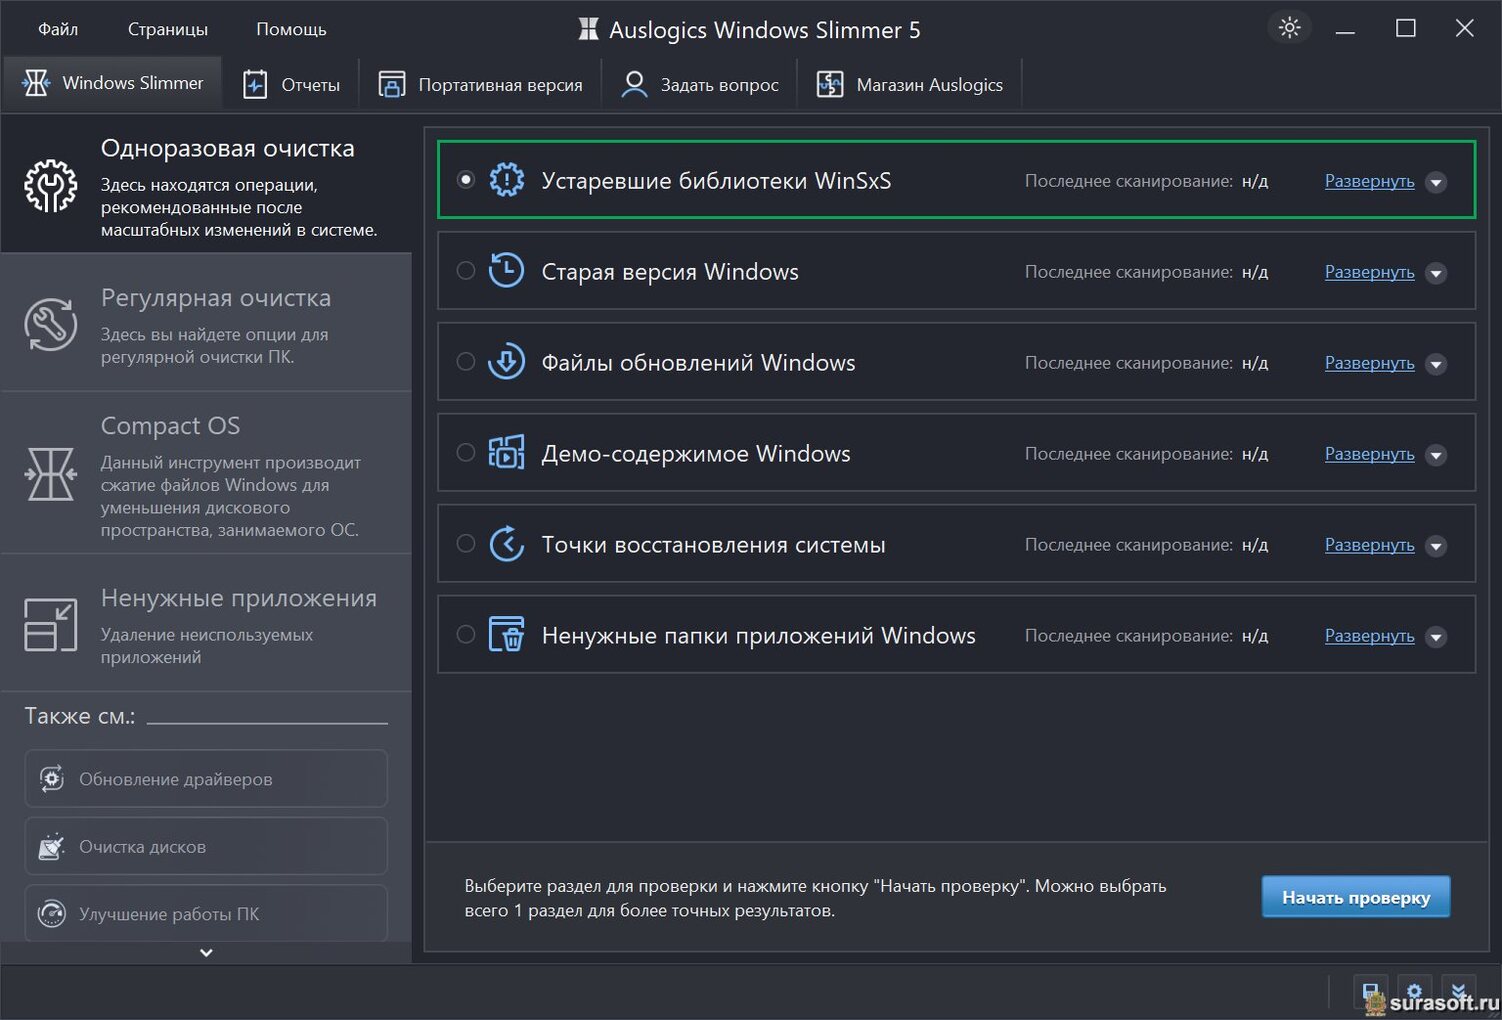Open the Улучшение работы ПК button
The image size is (1502, 1020).
click(206, 913)
